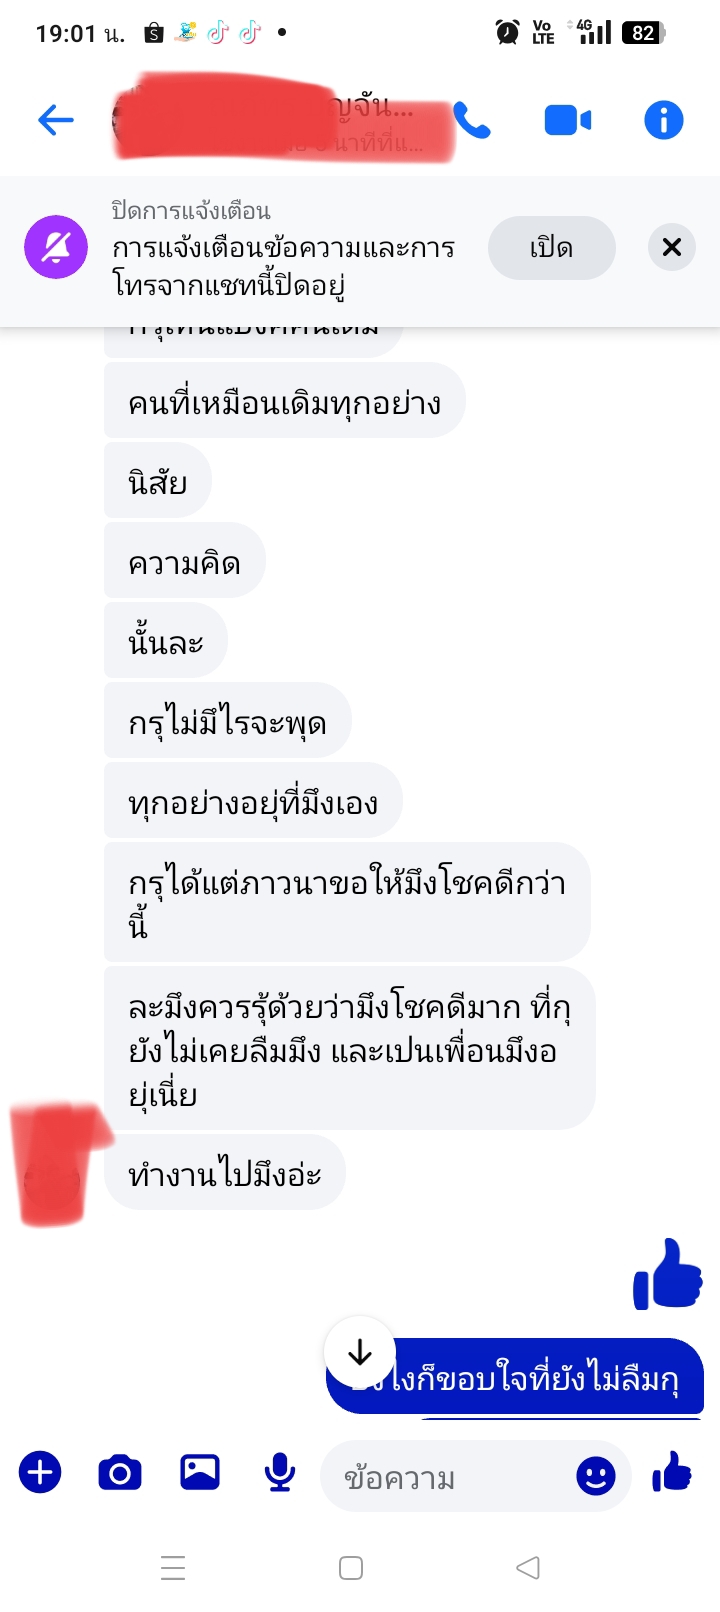Enable notifications with the เปิด button

click(551, 248)
